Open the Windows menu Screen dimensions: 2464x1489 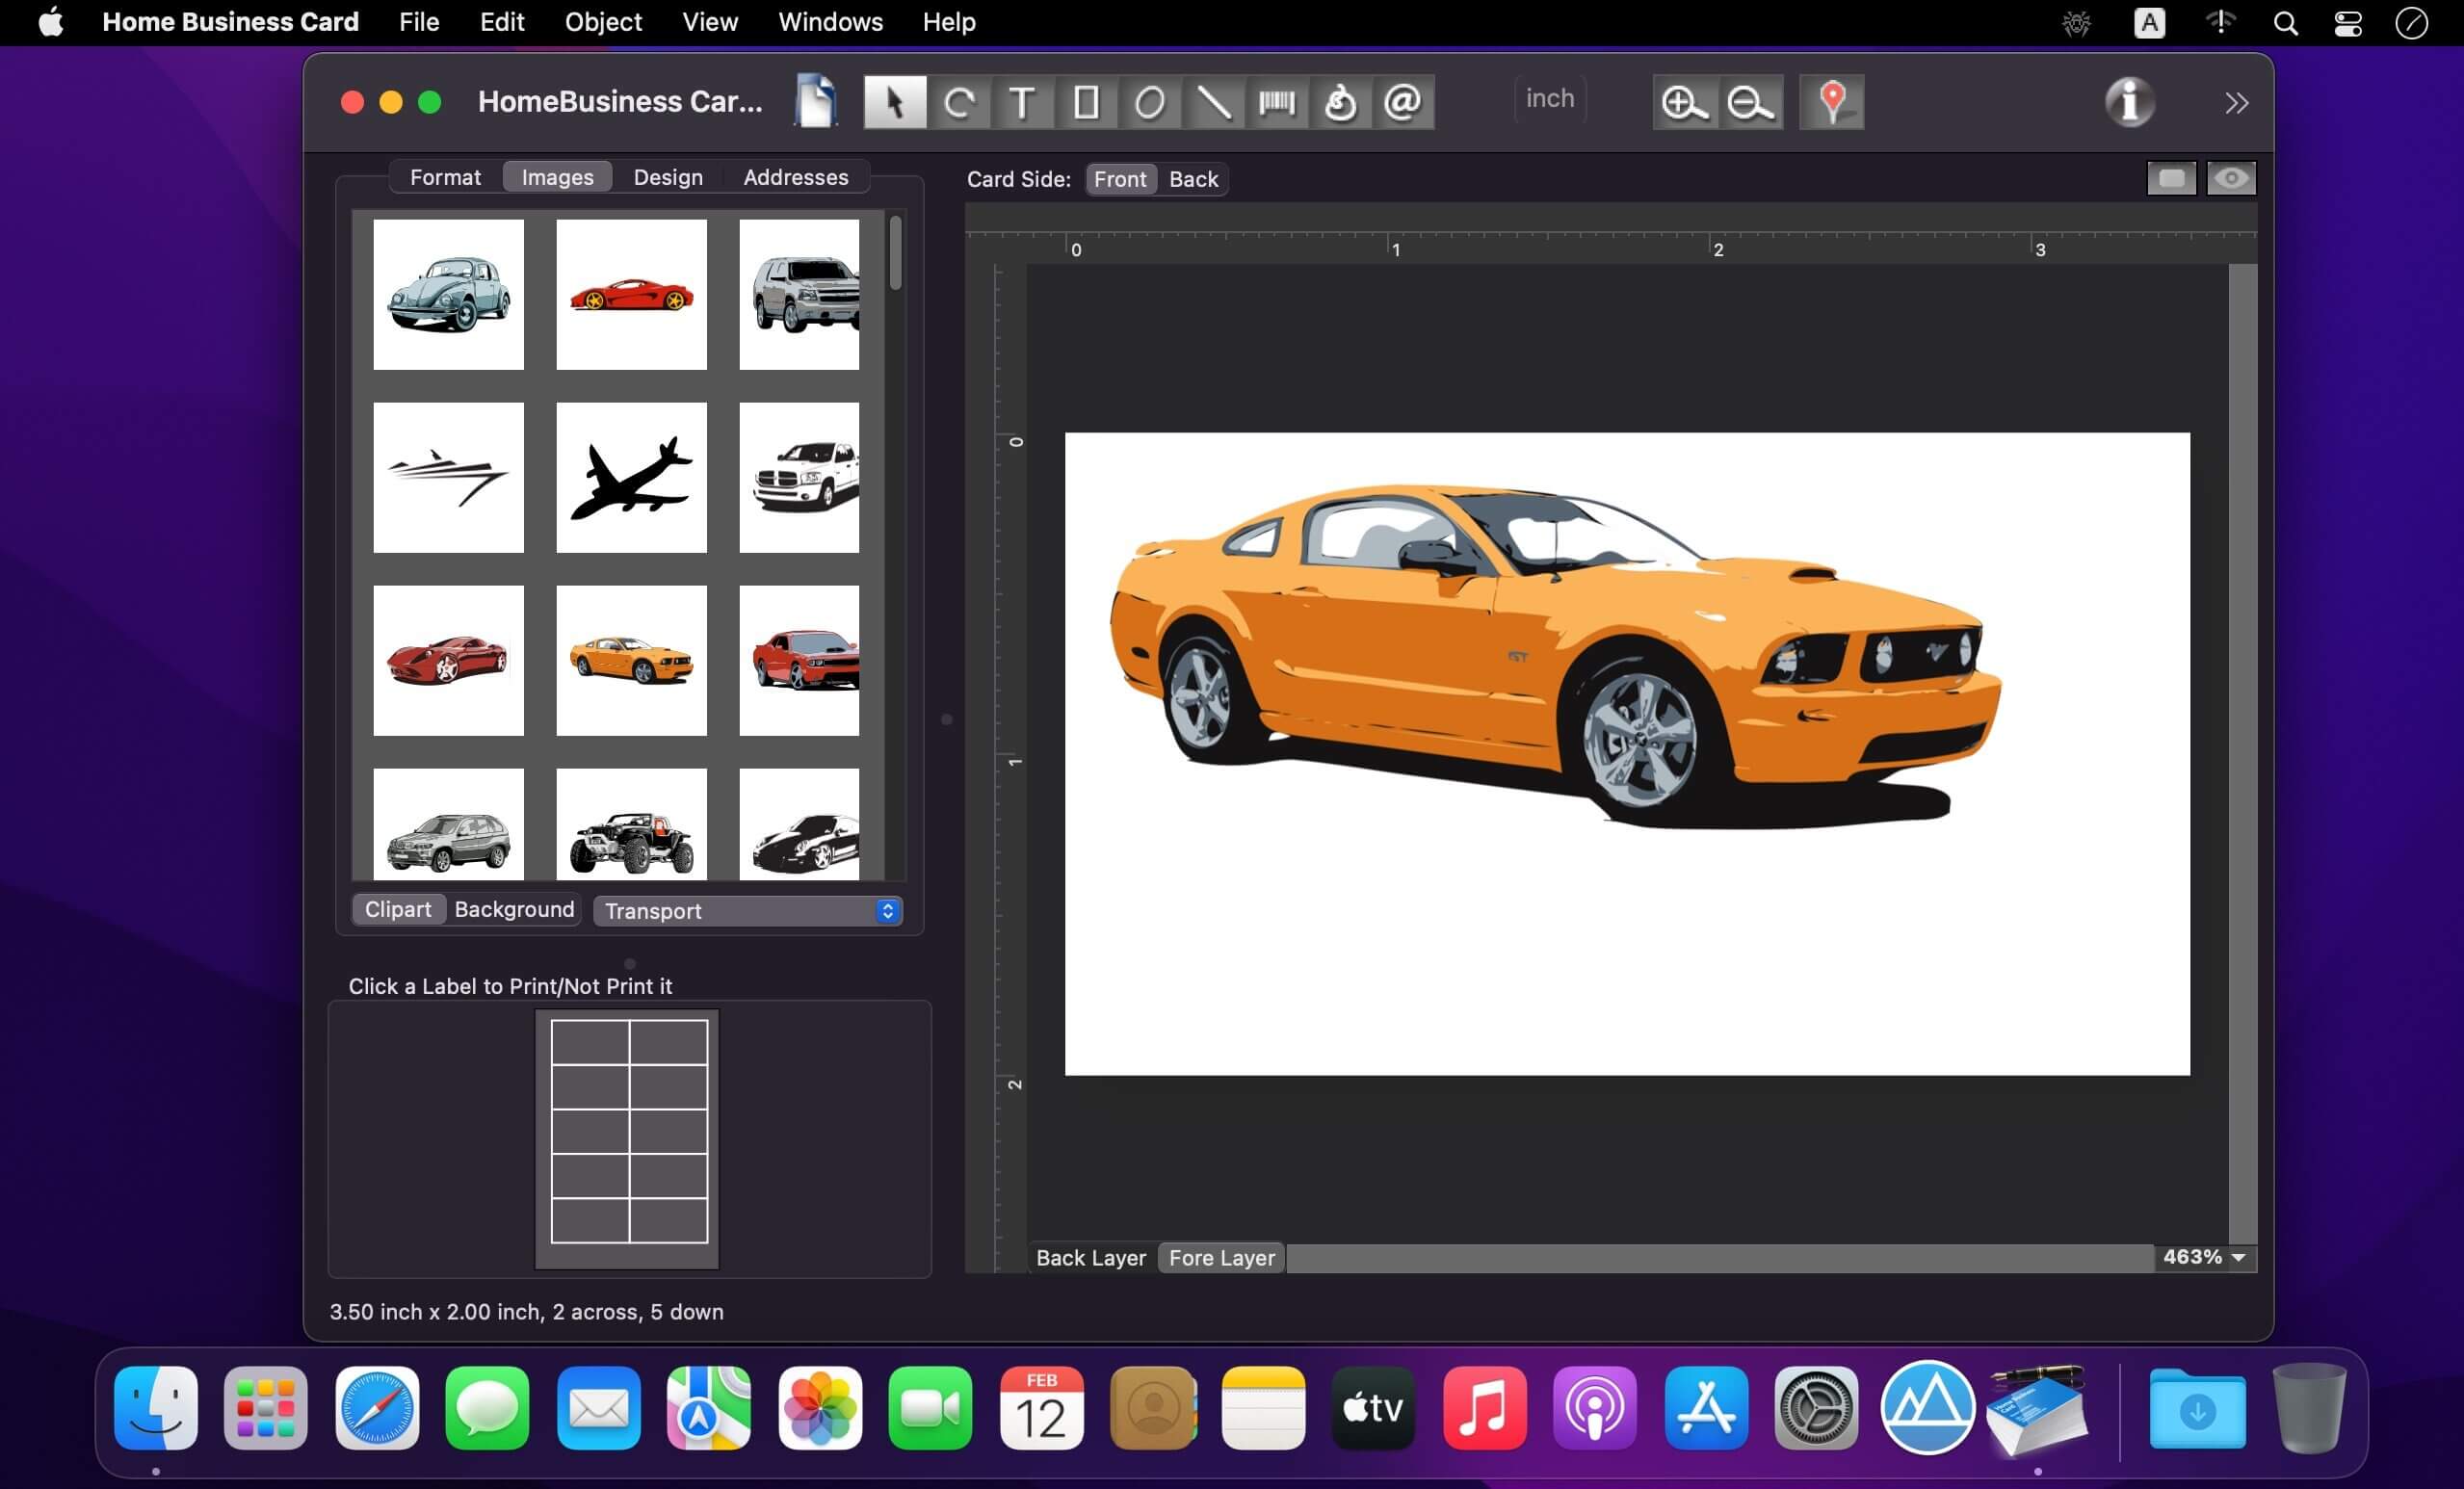coord(830,22)
